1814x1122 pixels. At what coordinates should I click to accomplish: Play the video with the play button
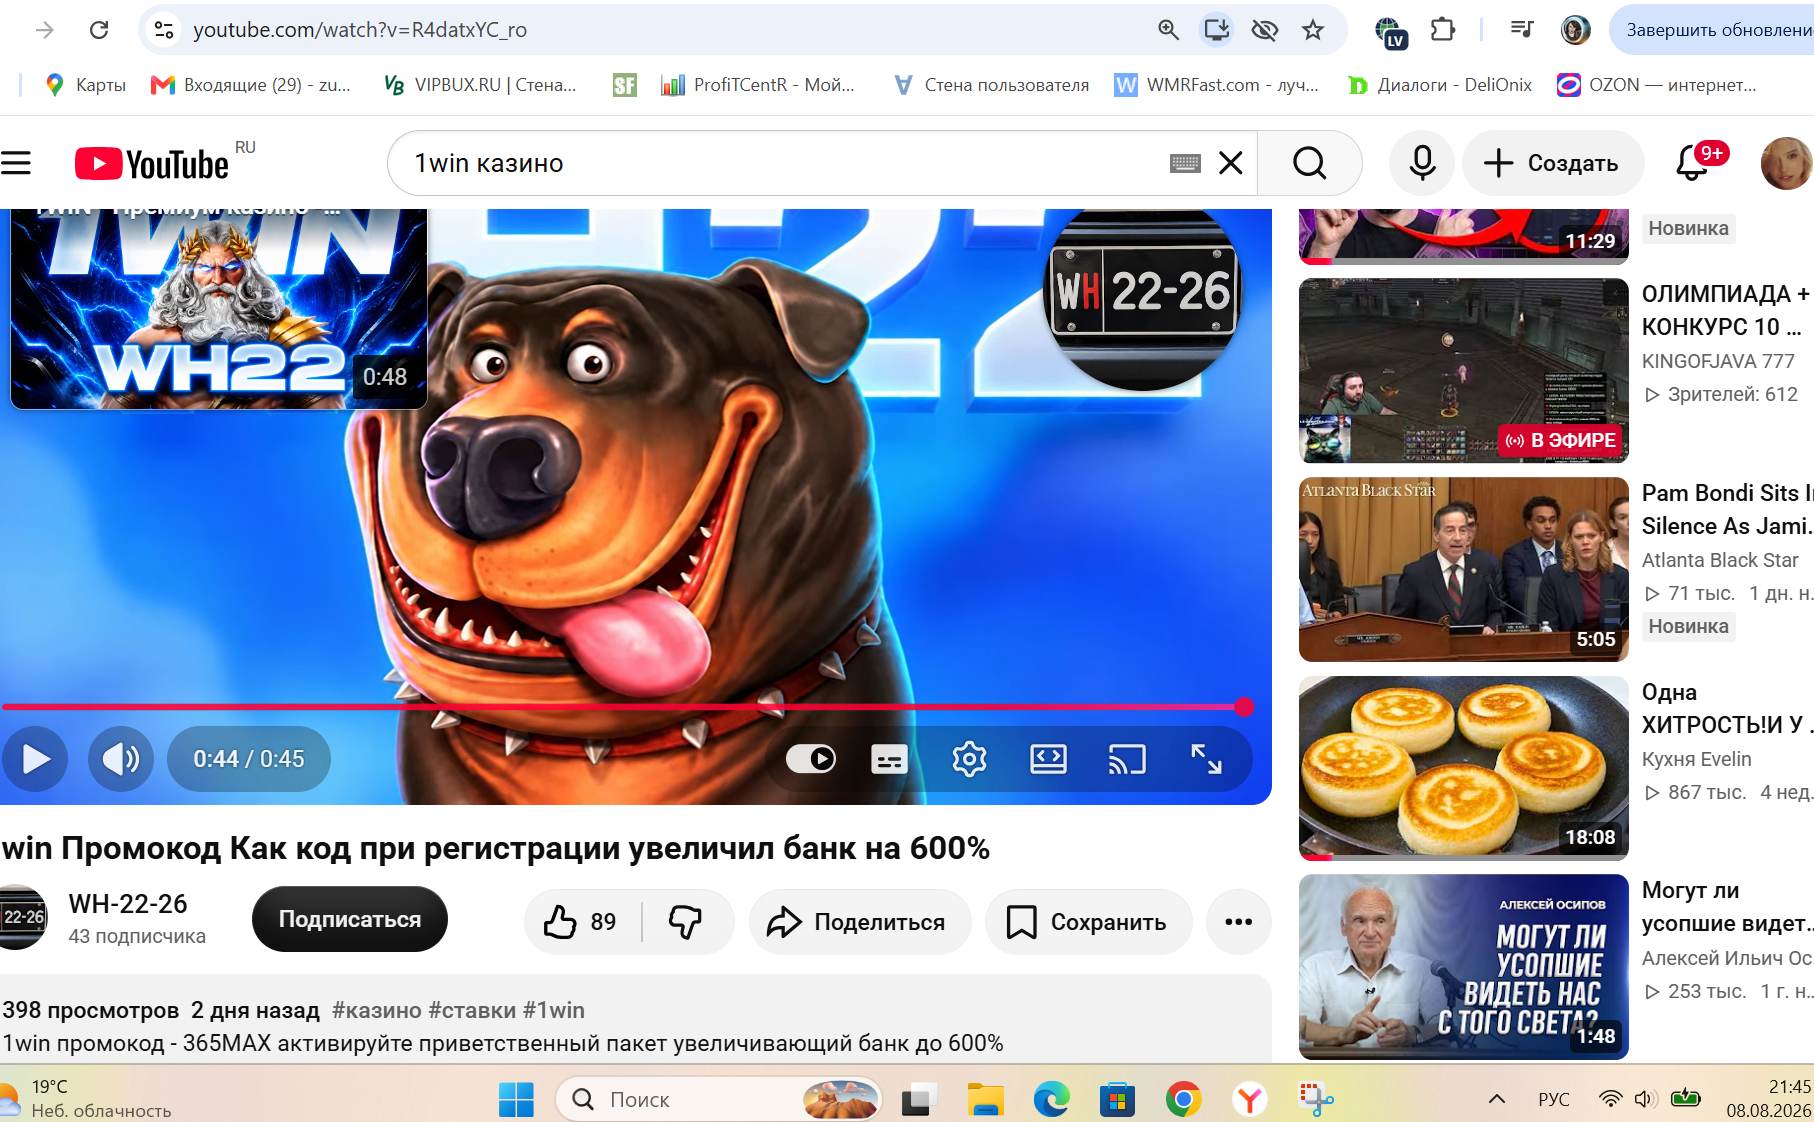coord(35,759)
